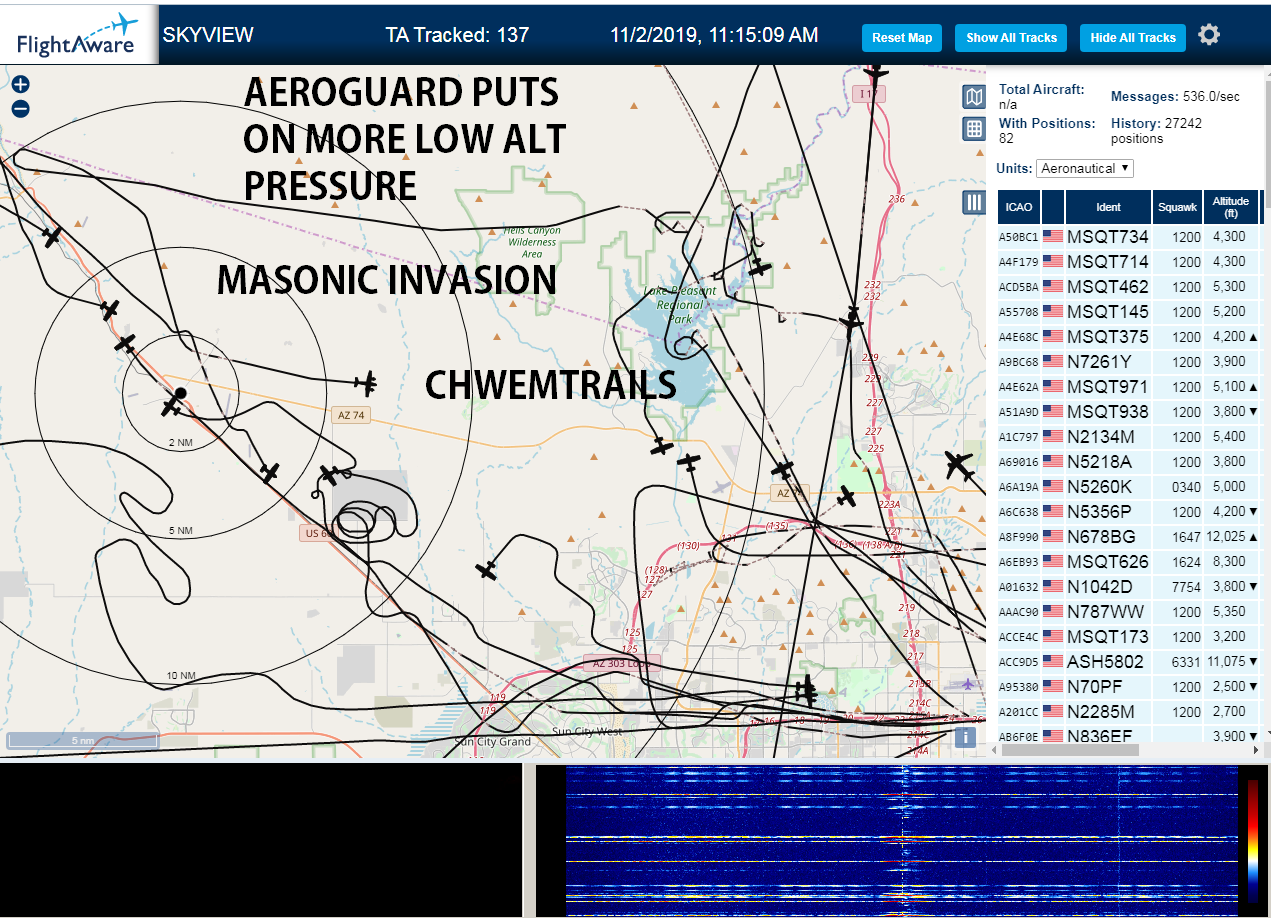Click the date and time in the header
The width and height of the screenshot is (1271, 919).
pos(714,35)
